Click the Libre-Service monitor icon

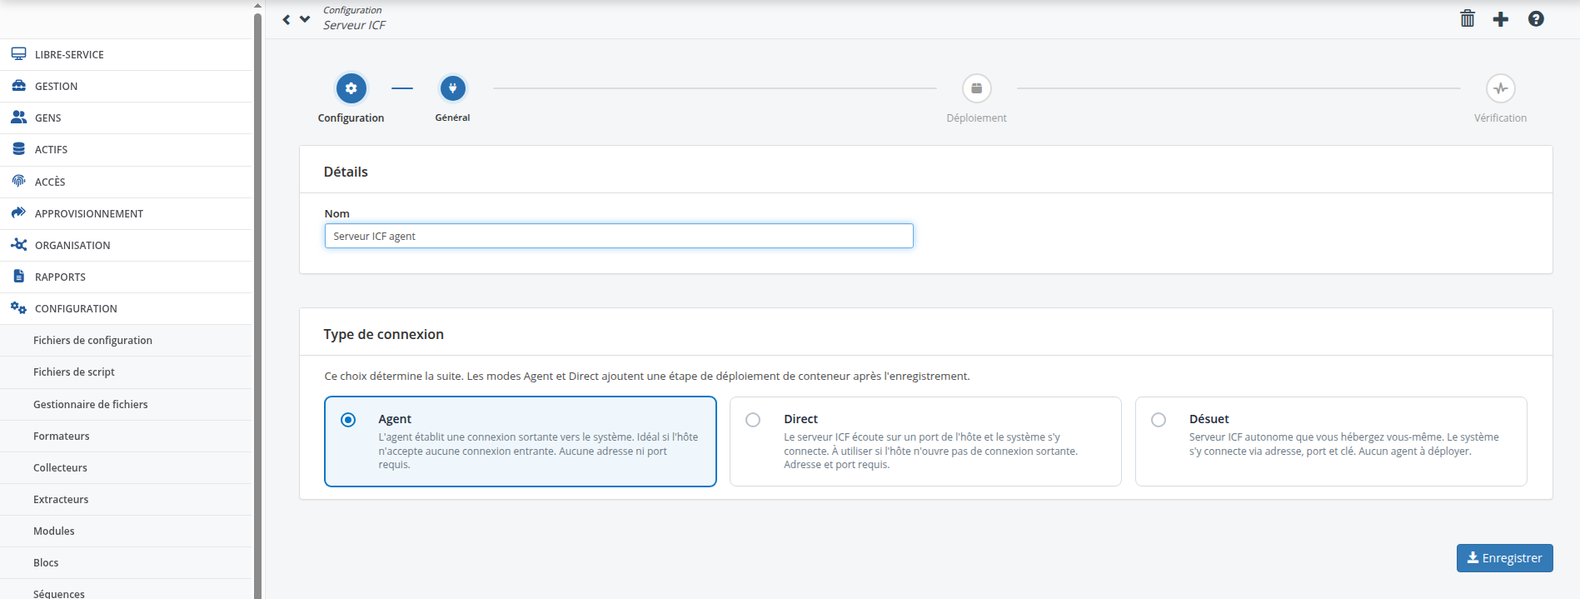coord(18,54)
